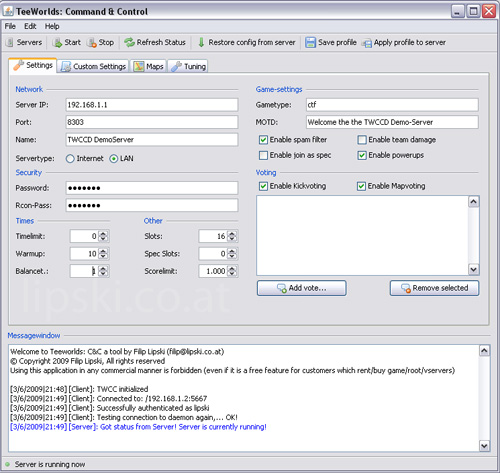The width and height of the screenshot is (500, 473).
Task: Select the LAN servertype radio
Action: click(x=114, y=159)
